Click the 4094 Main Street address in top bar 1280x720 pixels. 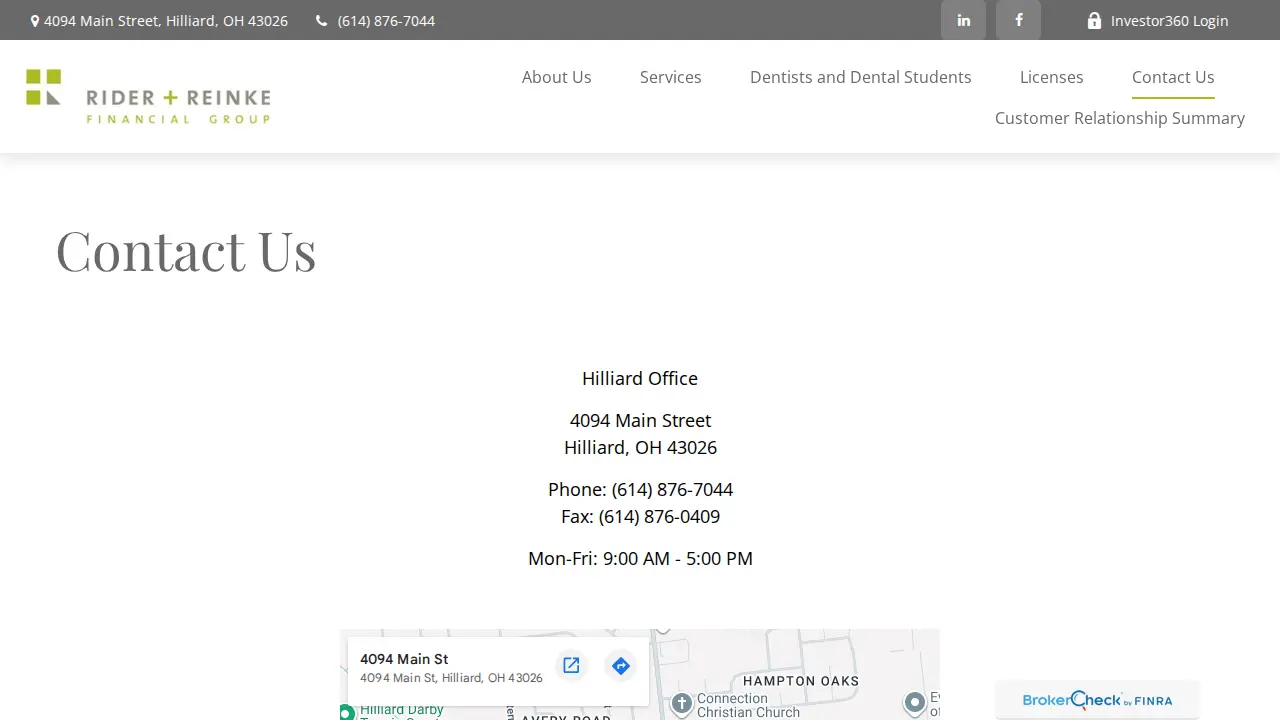click(166, 21)
